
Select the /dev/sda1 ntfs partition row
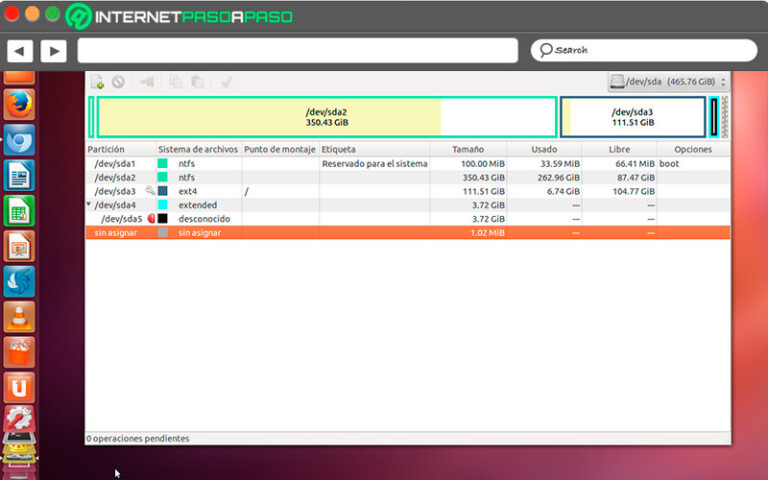[300, 163]
